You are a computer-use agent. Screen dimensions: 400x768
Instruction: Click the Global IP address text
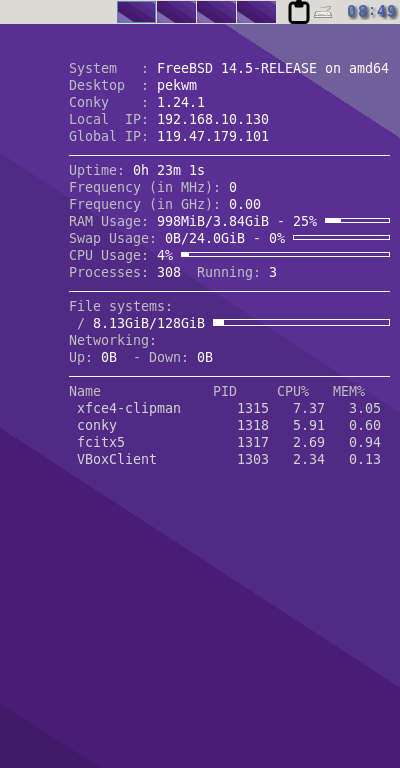[x=213, y=136]
